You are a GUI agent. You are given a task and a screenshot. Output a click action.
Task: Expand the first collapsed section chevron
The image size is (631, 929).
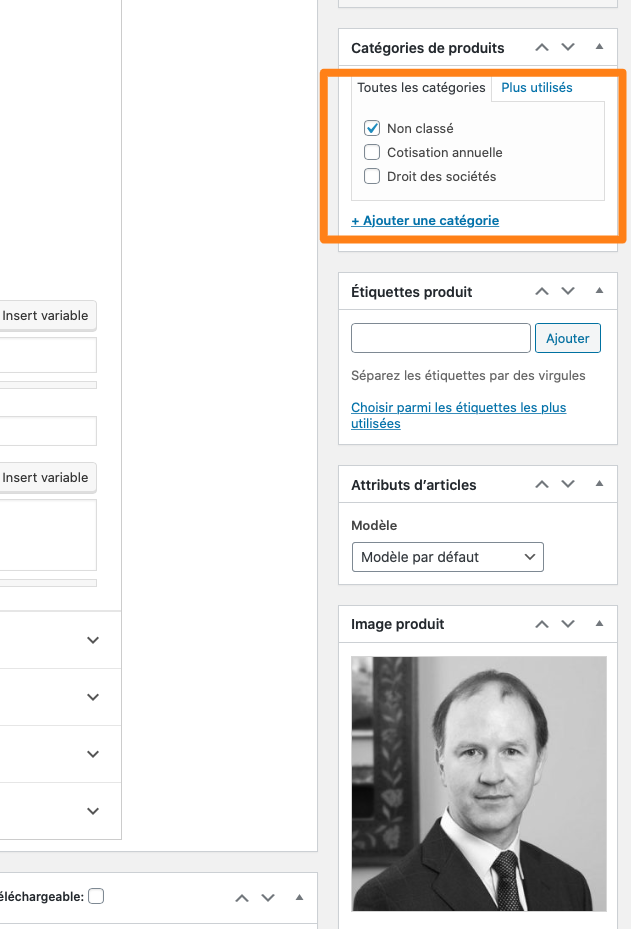tap(93, 640)
